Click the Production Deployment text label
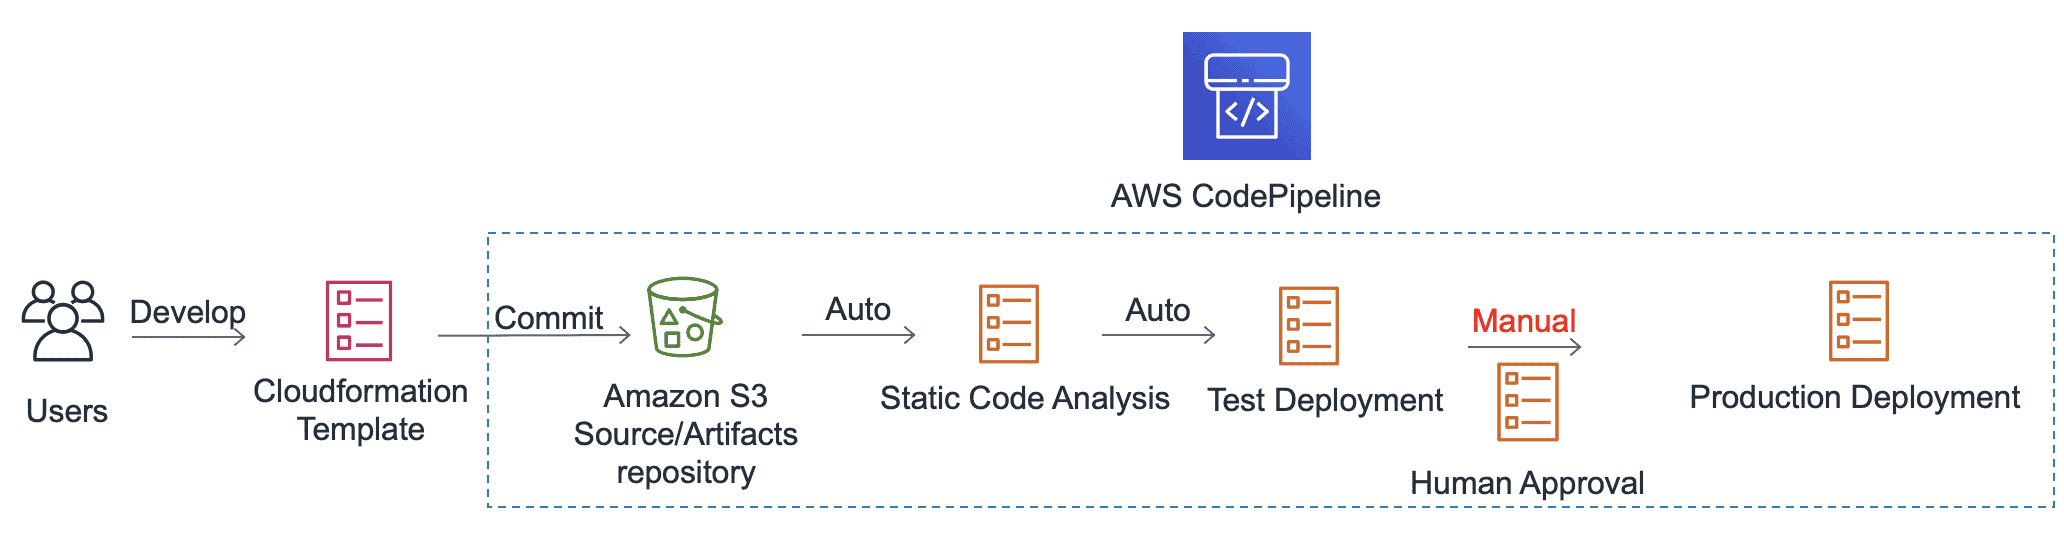This screenshot has width=2064, height=534. [x=1854, y=397]
